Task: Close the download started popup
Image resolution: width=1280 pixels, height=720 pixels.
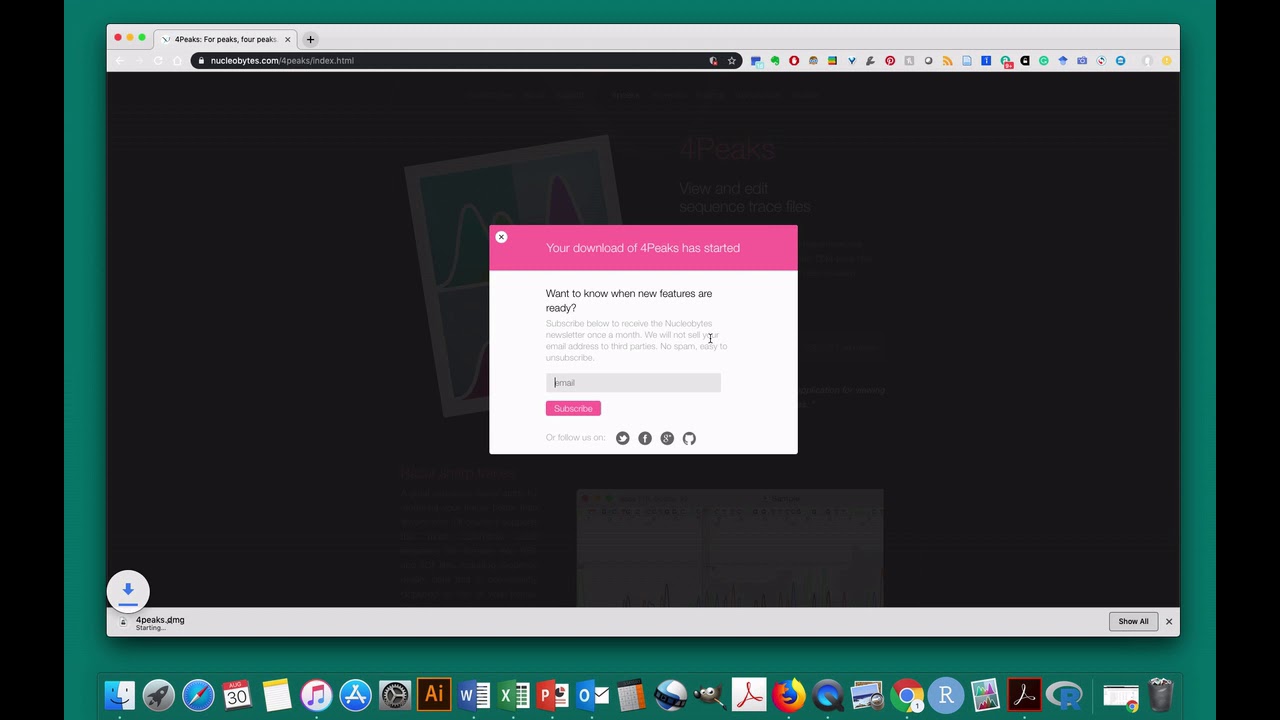Action: pyautogui.click(x=501, y=237)
